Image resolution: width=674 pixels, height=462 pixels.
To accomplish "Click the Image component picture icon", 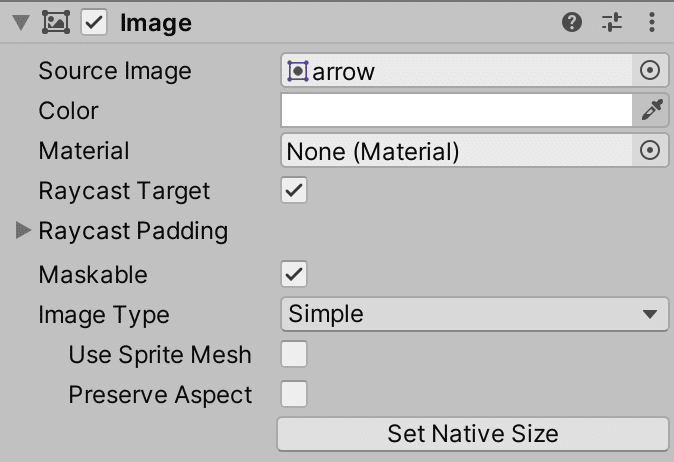I will coord(55,22).
